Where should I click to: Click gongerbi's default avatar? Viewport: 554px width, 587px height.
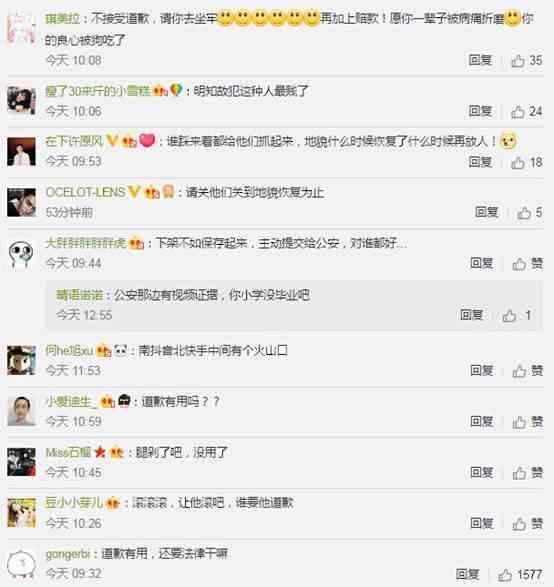point(22,564)
